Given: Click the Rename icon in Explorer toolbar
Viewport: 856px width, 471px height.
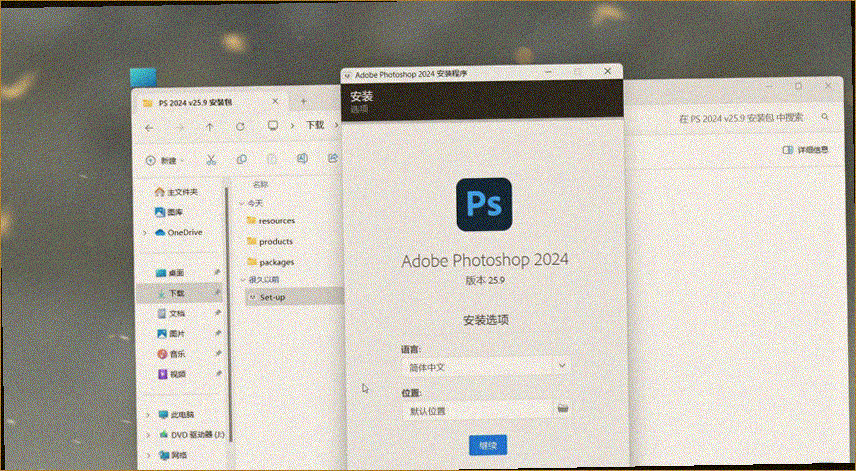Looking at the screenshot, I should pyautogui.click(x=302, y=159).
